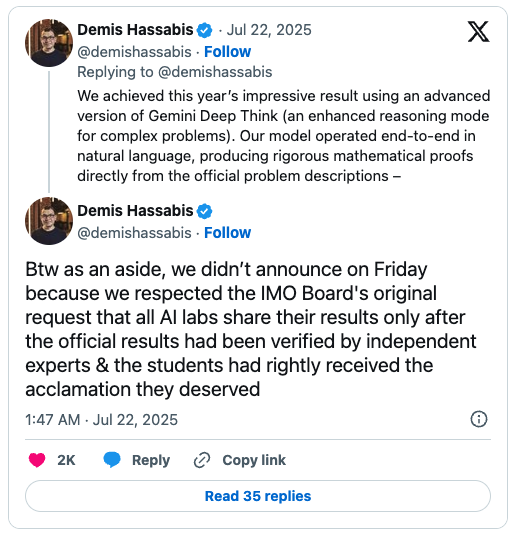Follow @demishassabis in the top tweet
The height and width of the screenshot is (536, 515).
tap(227, 52)
